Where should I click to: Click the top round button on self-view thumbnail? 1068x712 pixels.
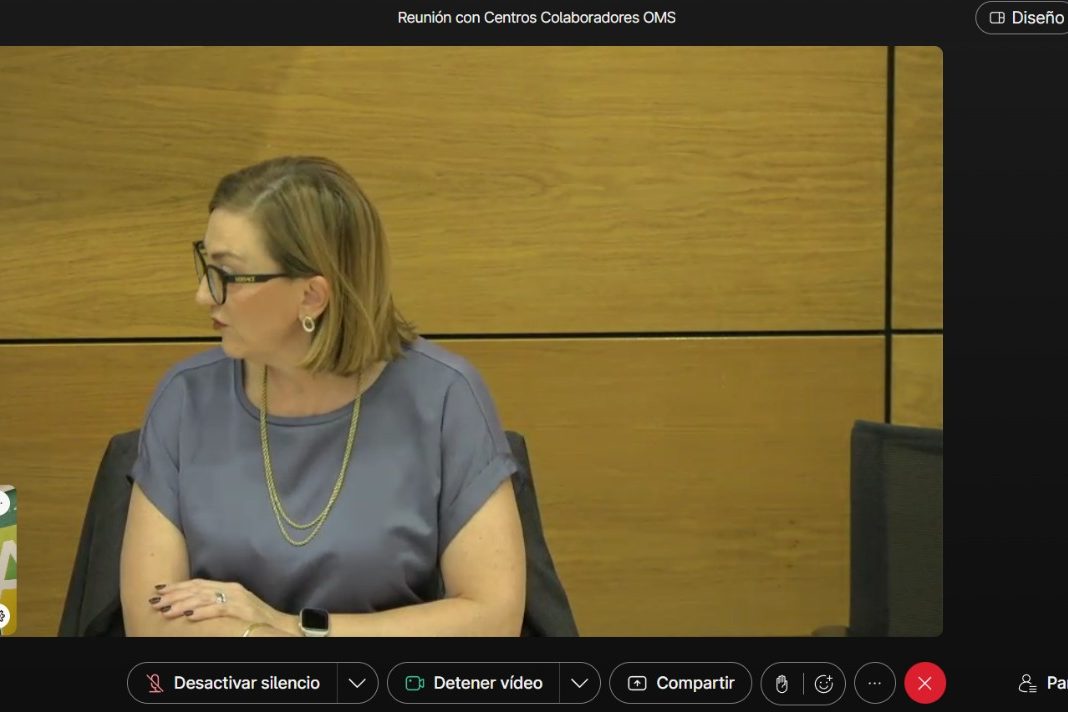pyautogui.click(x=3, y=503)
